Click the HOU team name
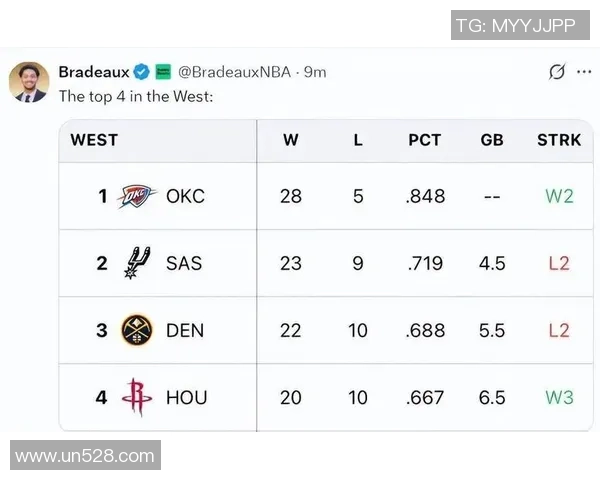Viewport: 600px width, 480px height. (186, 397)
